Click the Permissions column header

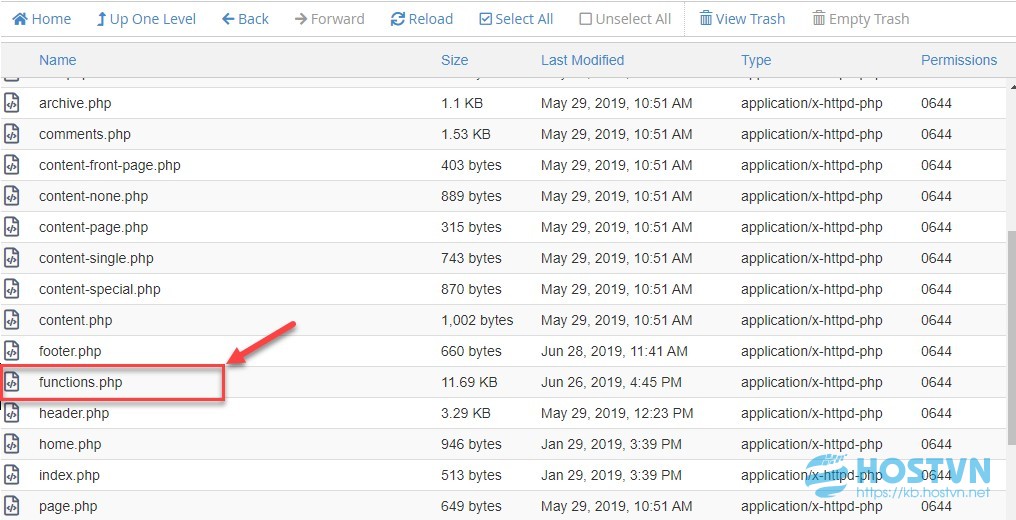[x=959, y=60]
